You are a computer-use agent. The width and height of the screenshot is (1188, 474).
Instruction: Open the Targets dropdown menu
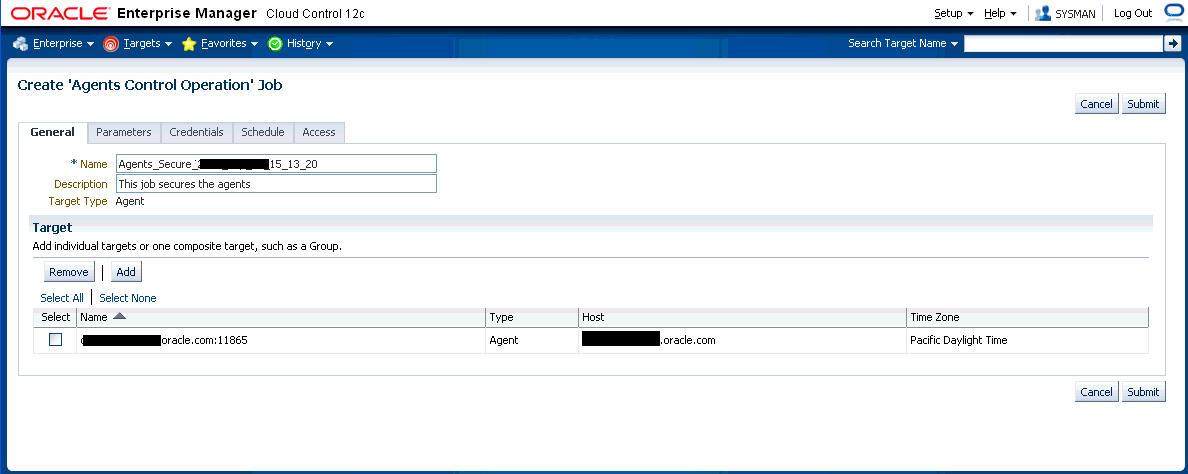[148, 44]
